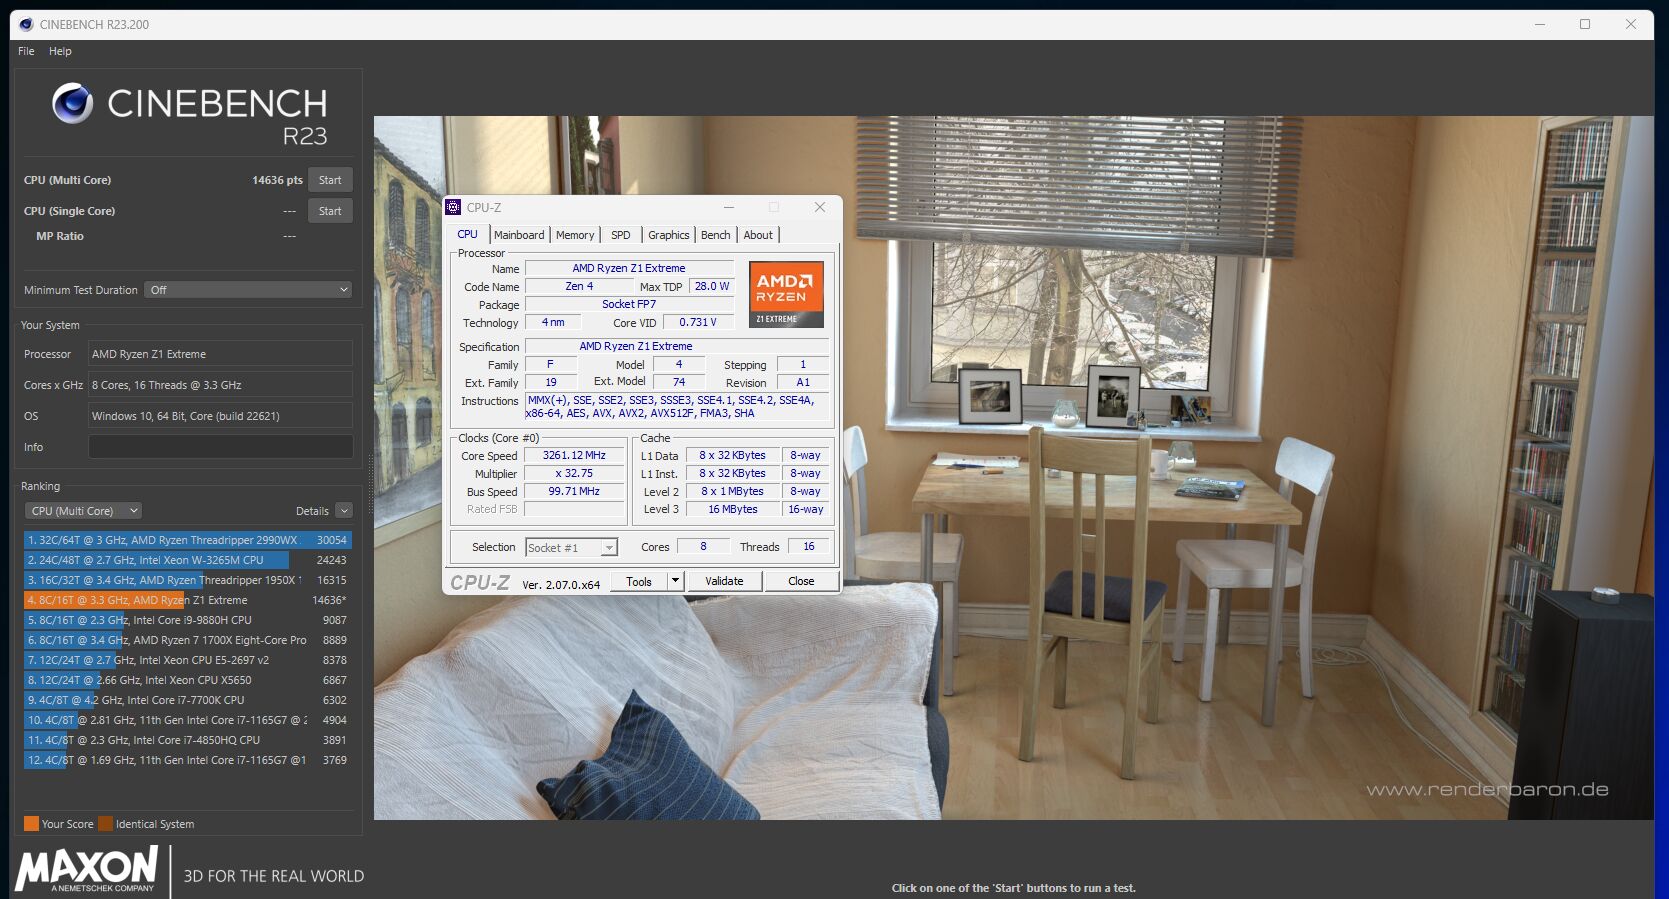The width and height of the screenshot is (1669, 899).
Task: Open the File menu
Action: pos(26,51)
